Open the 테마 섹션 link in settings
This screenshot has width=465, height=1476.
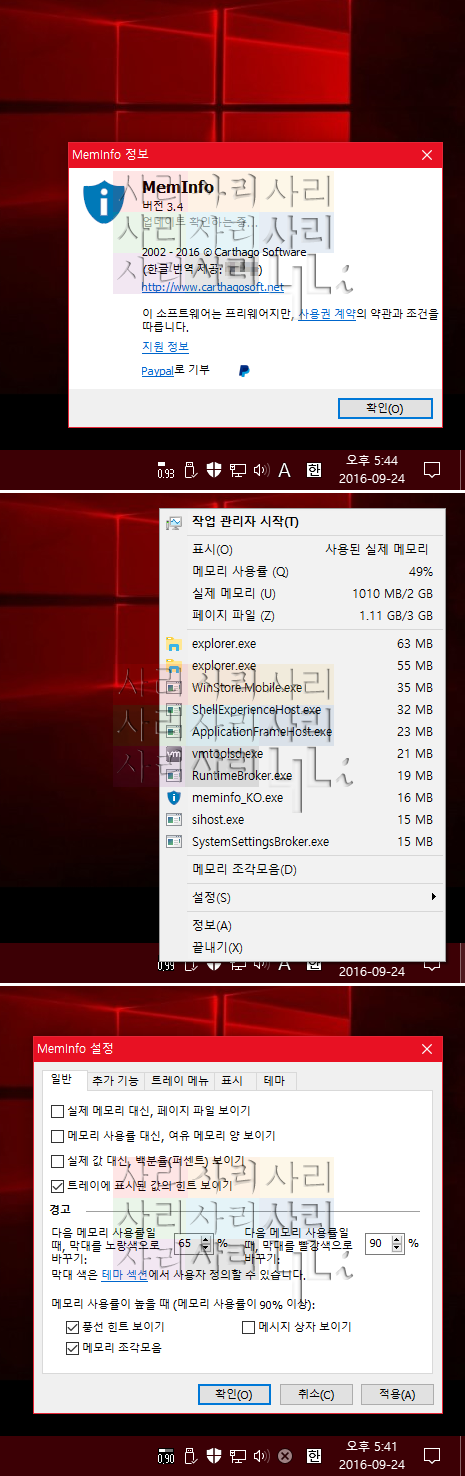click(x=125, y=1275)
